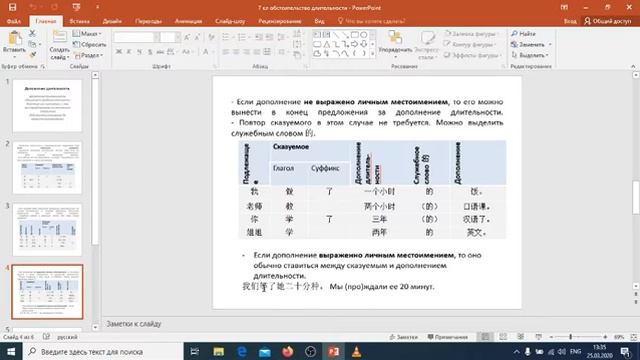Open the Выделить select dropdown
The width and height of the screenshot is (640, 360).
click(530, 55)
